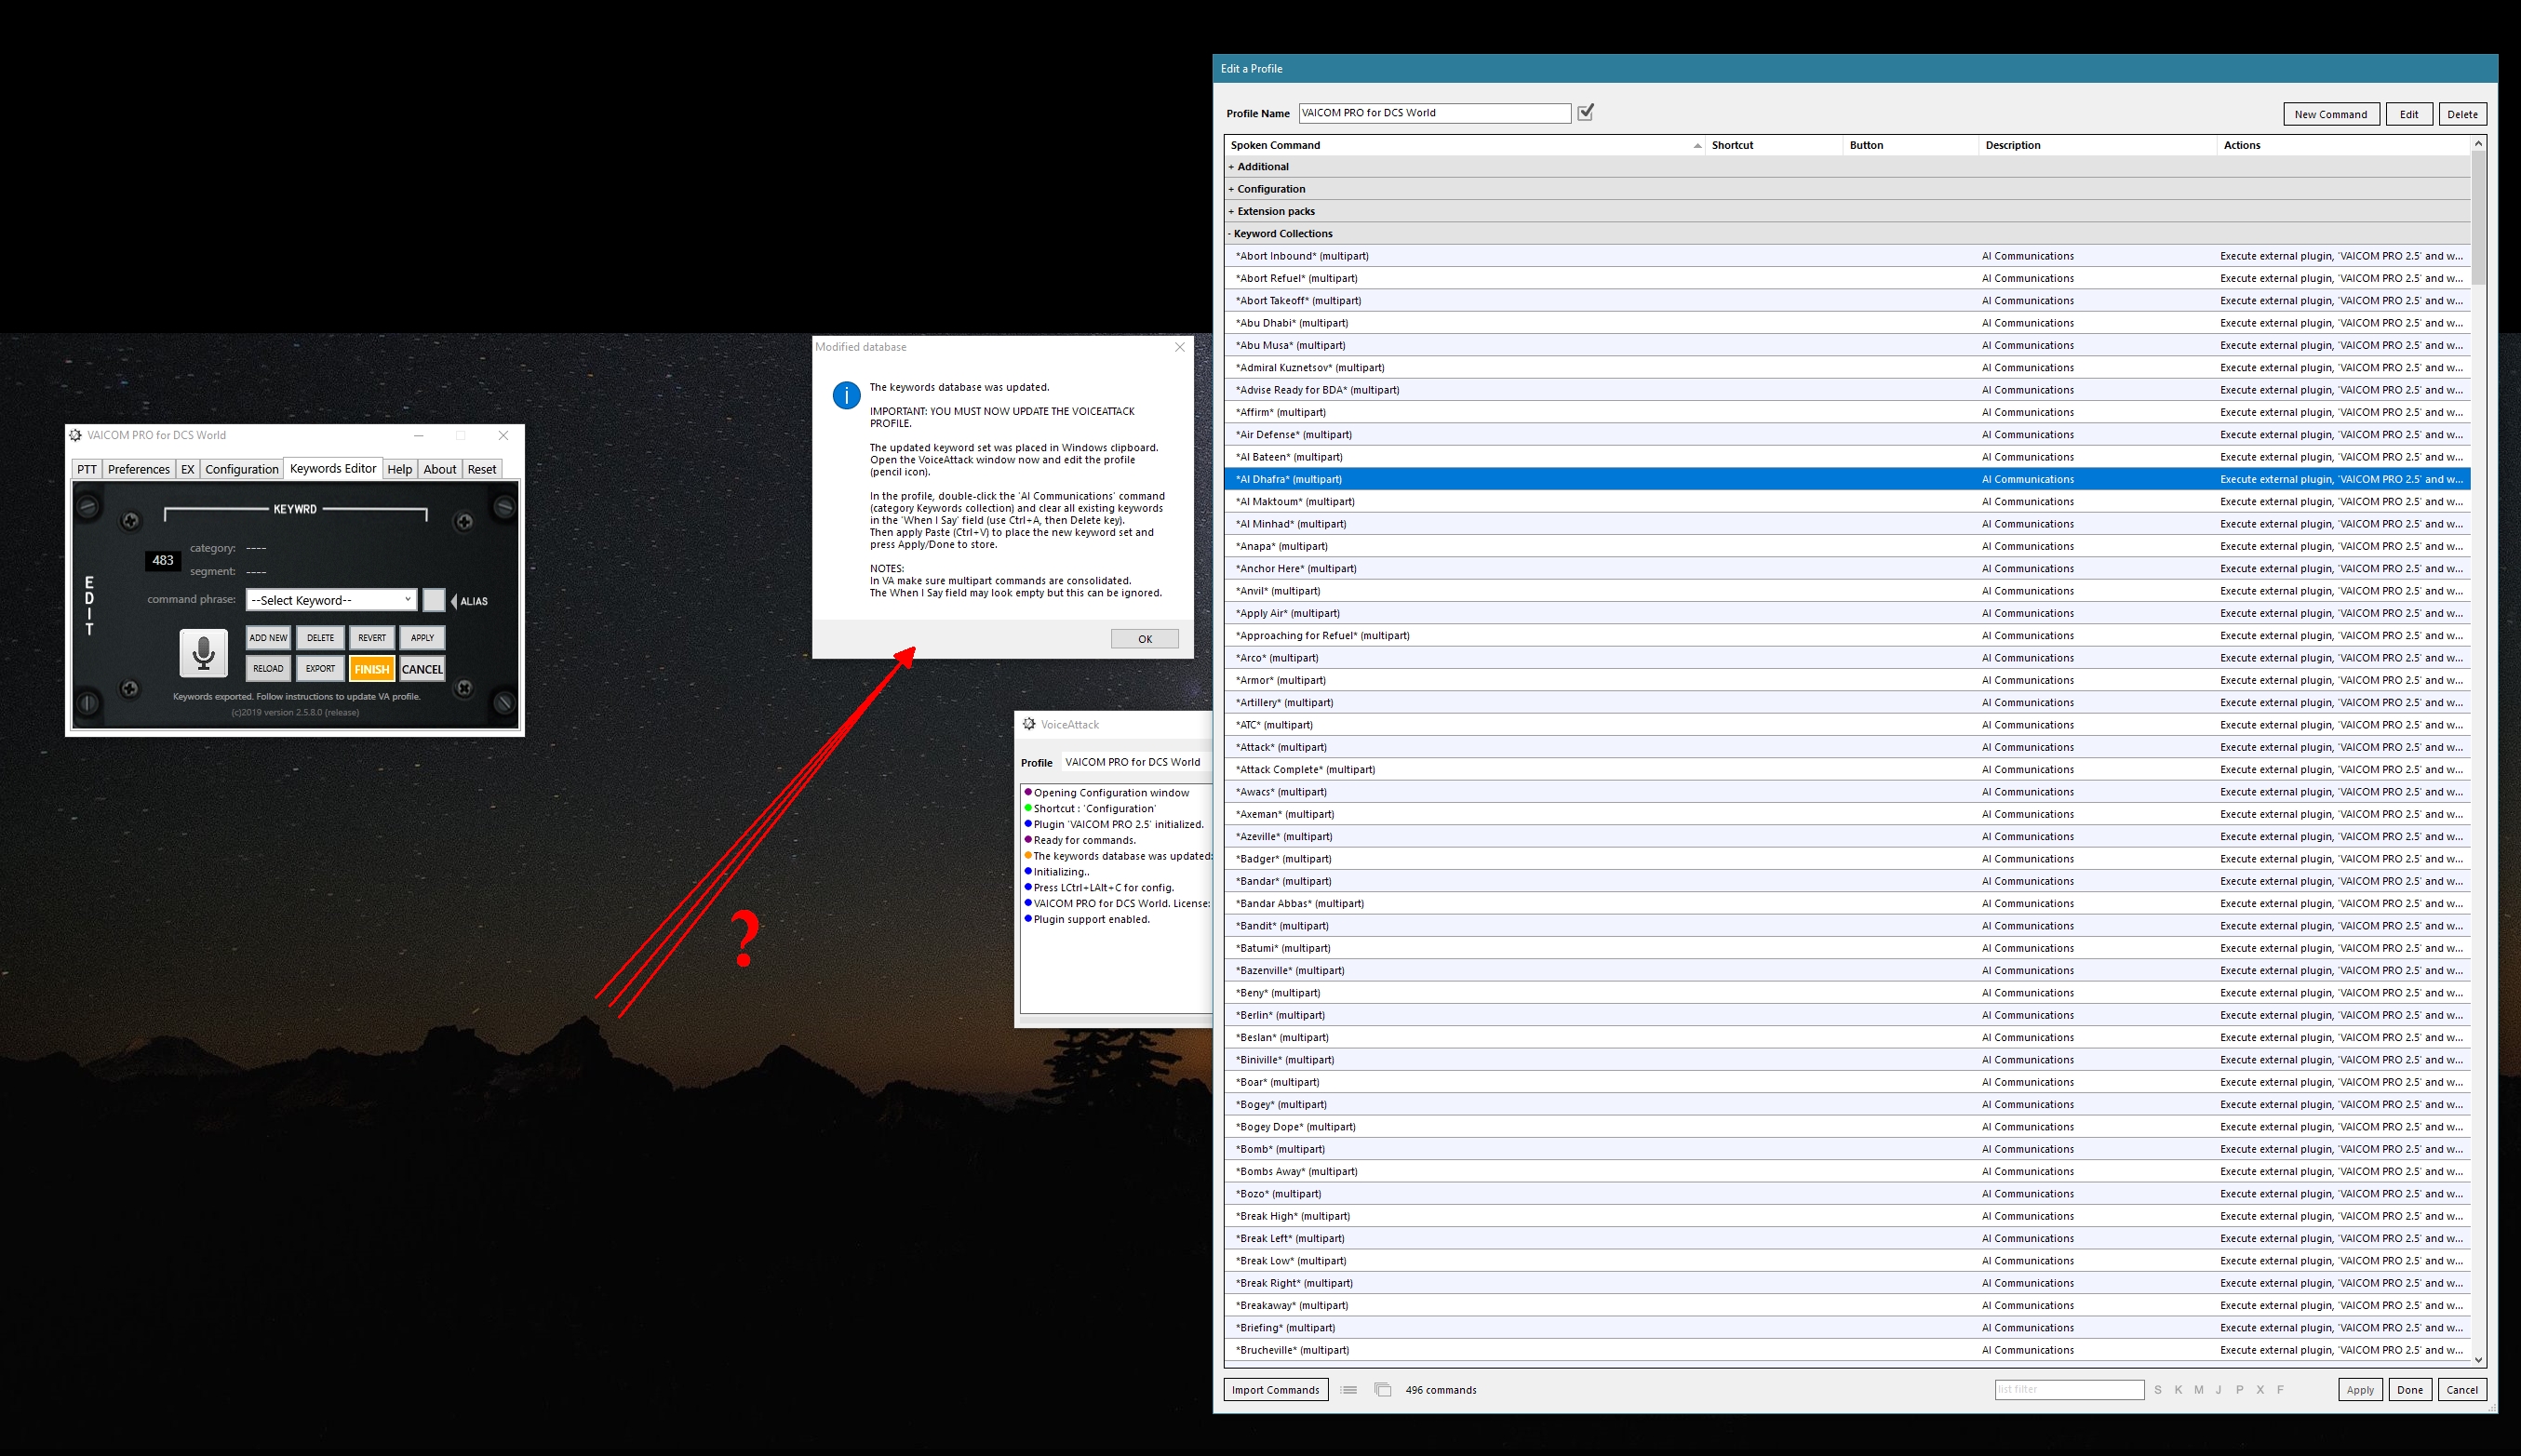The height and width of the screenshot is (1456, 2521).
Task: Click the Actions column header
Action: click(x=2343, y=145)
